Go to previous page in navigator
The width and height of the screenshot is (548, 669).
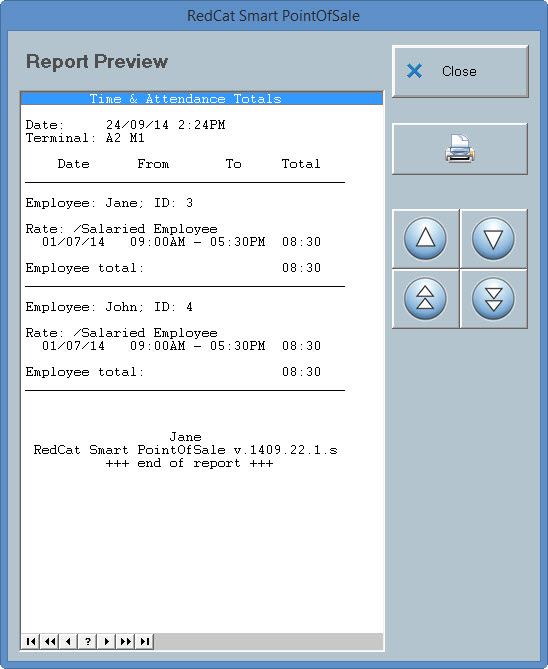pyautogui.click(x=69, y=641)
